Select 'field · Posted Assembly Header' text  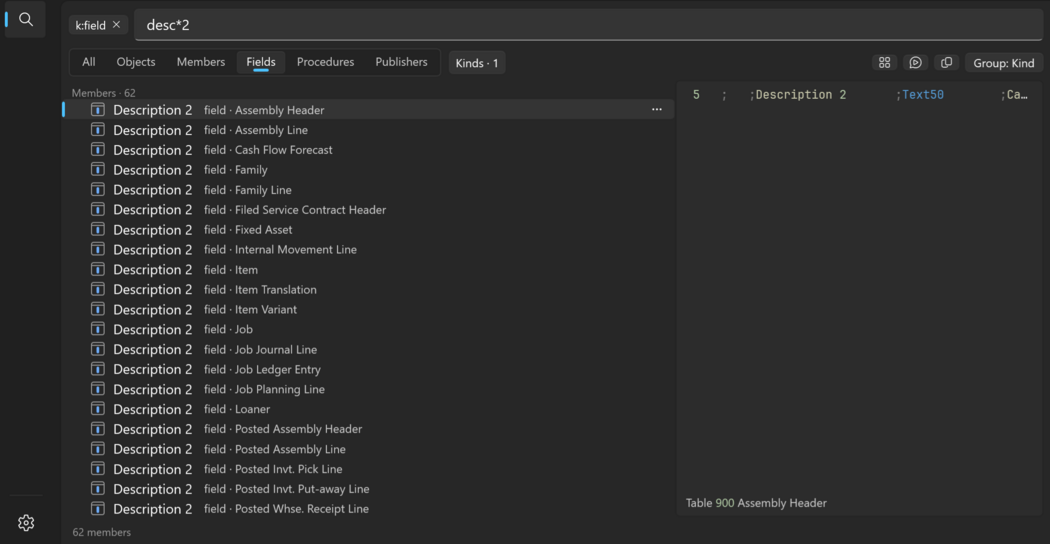(283, 429)
